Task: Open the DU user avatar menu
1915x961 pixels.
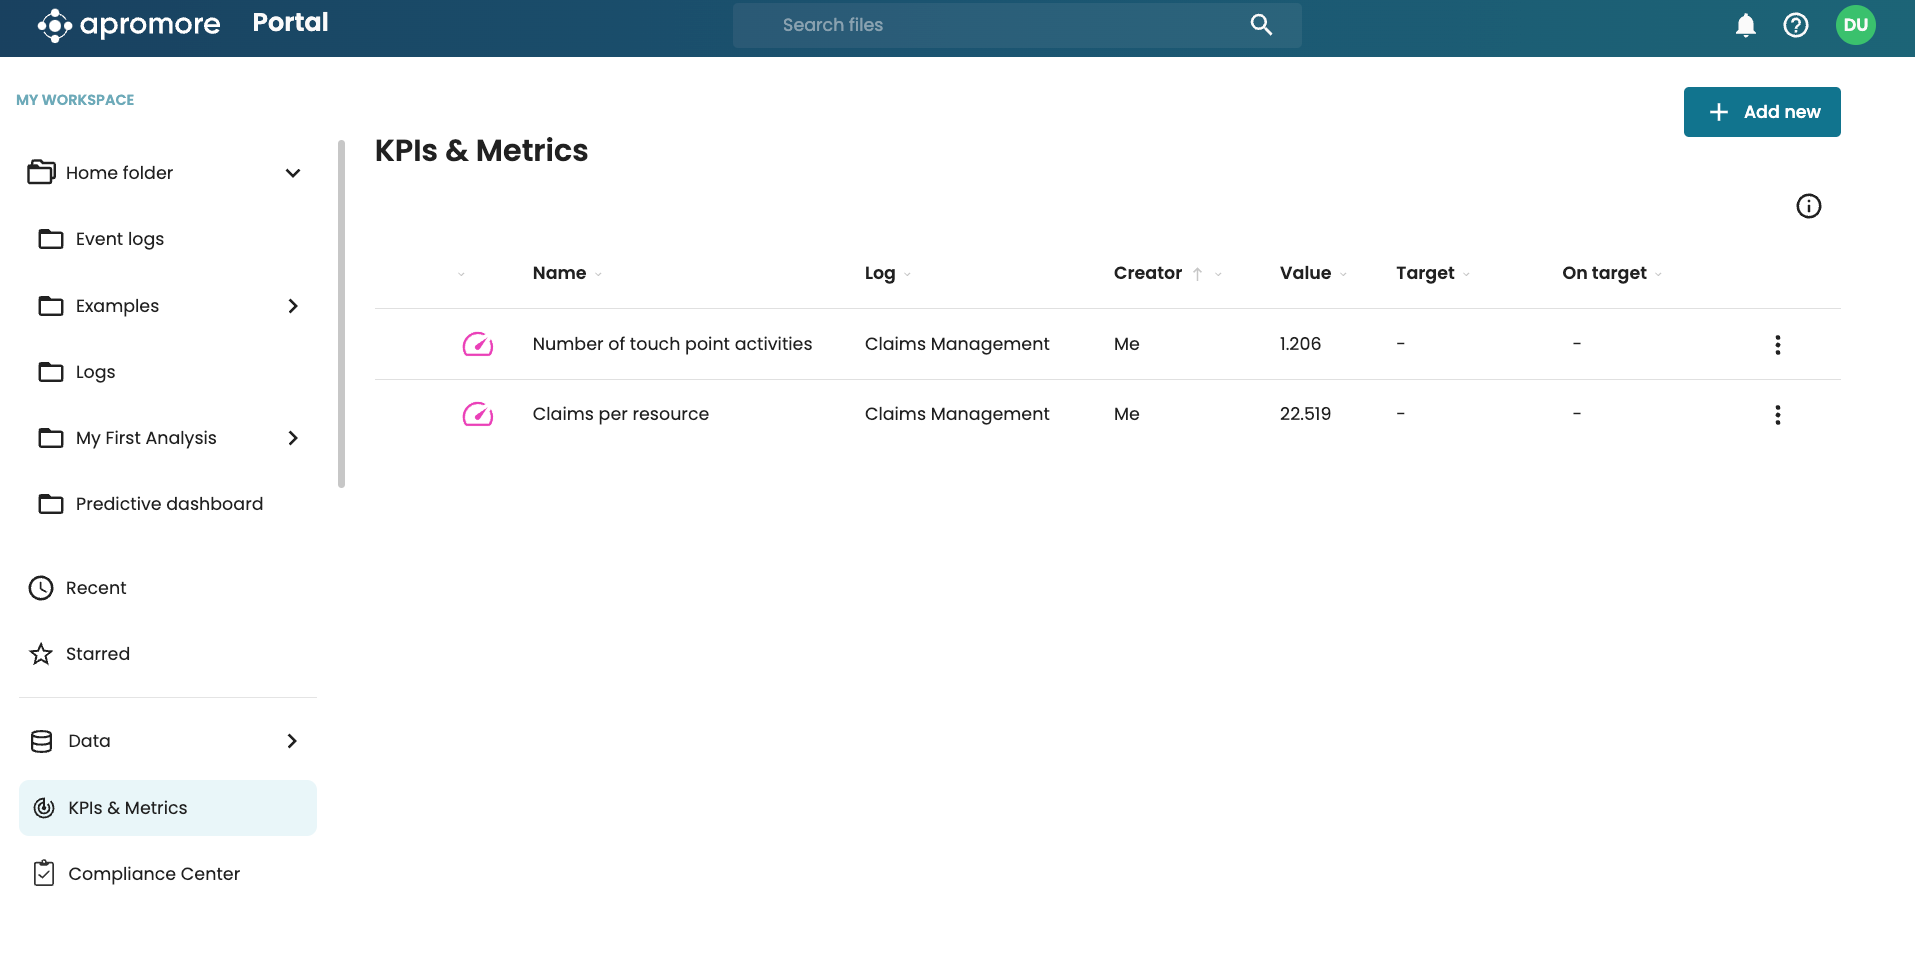Action: click(x=1855, y=25)
